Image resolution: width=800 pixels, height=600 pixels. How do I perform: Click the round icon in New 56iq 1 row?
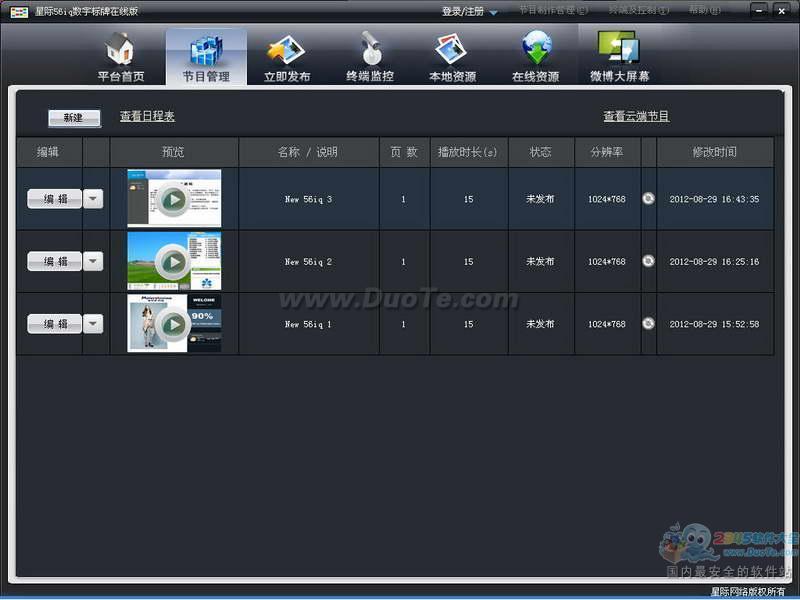coord(648,323)
